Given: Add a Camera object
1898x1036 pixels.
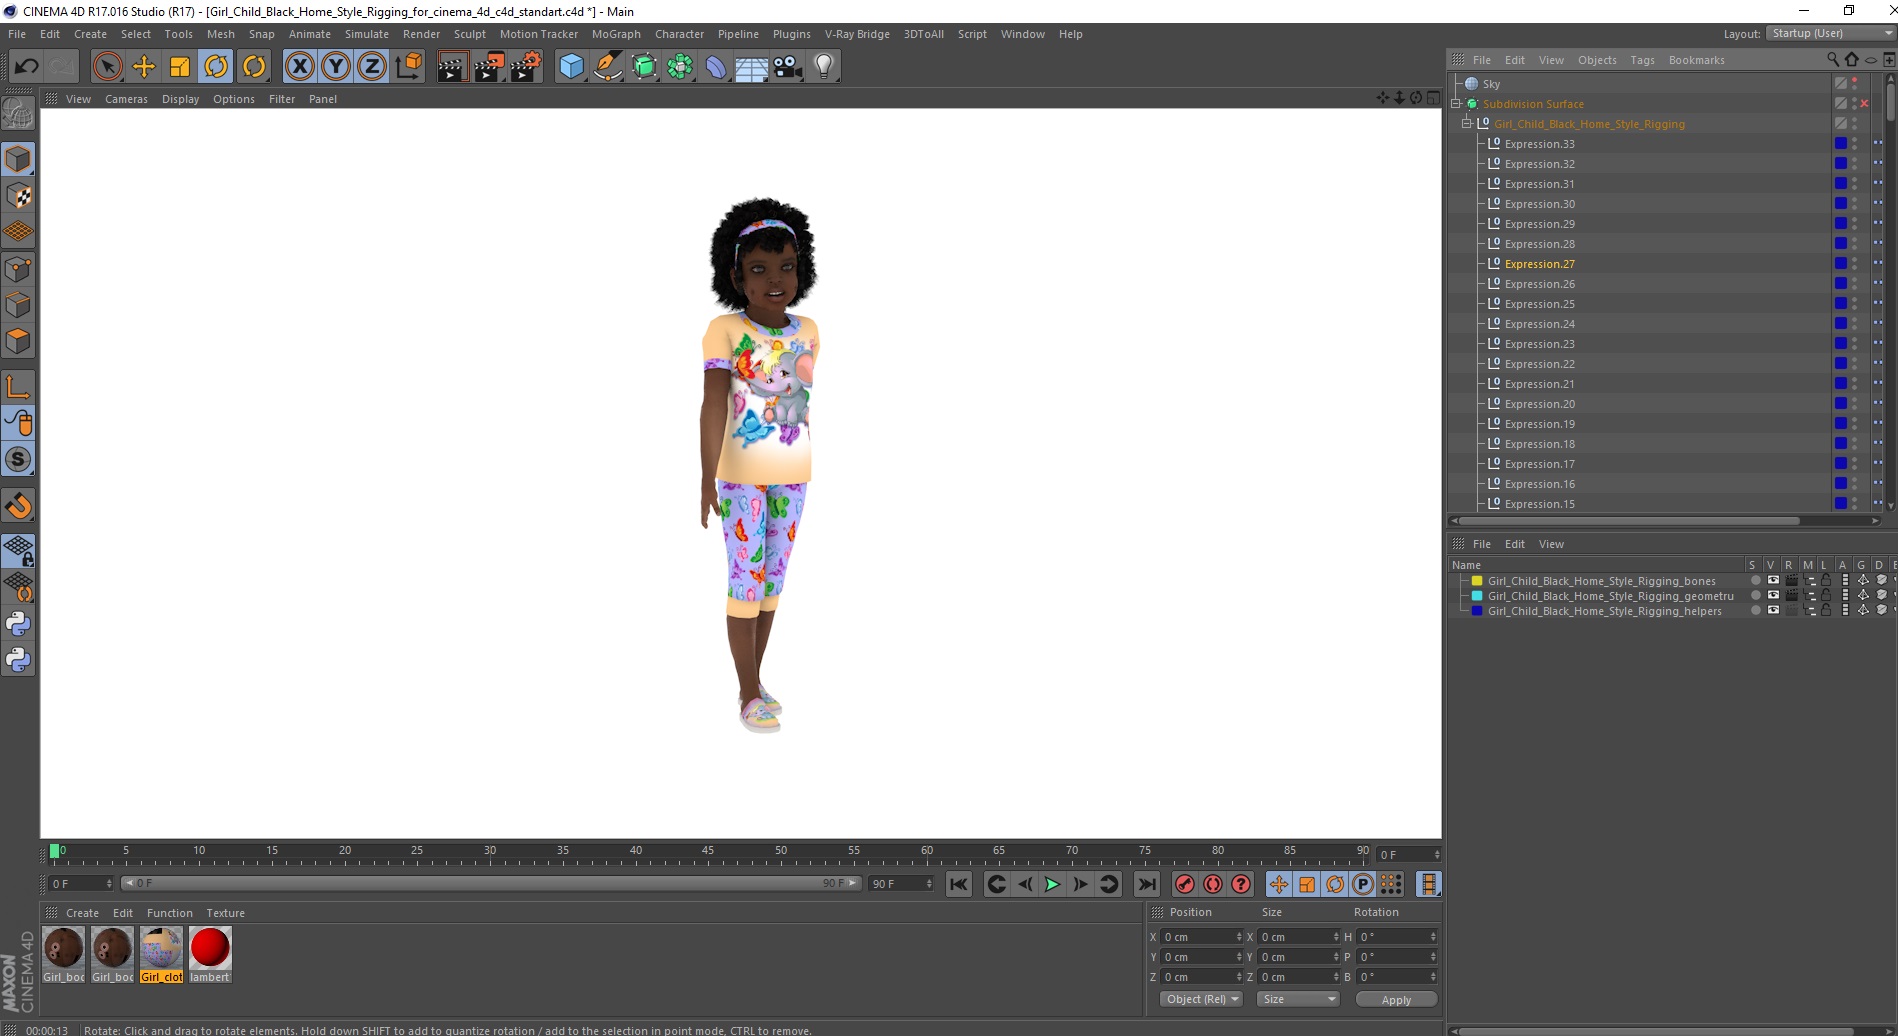Looking at the screenshot, I should coord(788,67).
